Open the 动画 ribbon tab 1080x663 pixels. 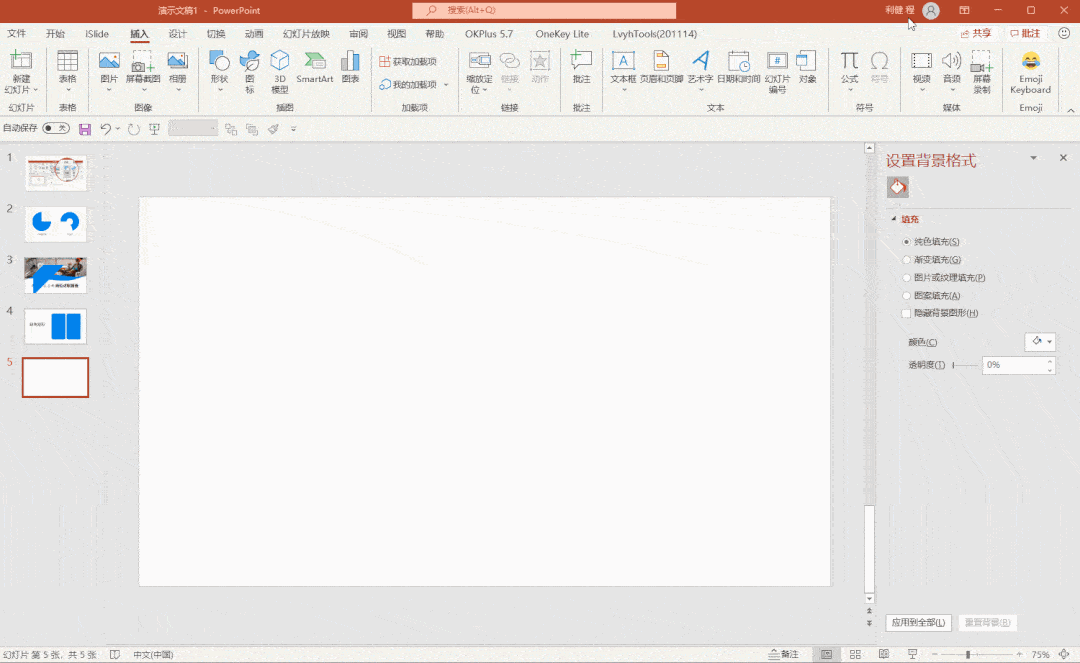tap(254, 34)
